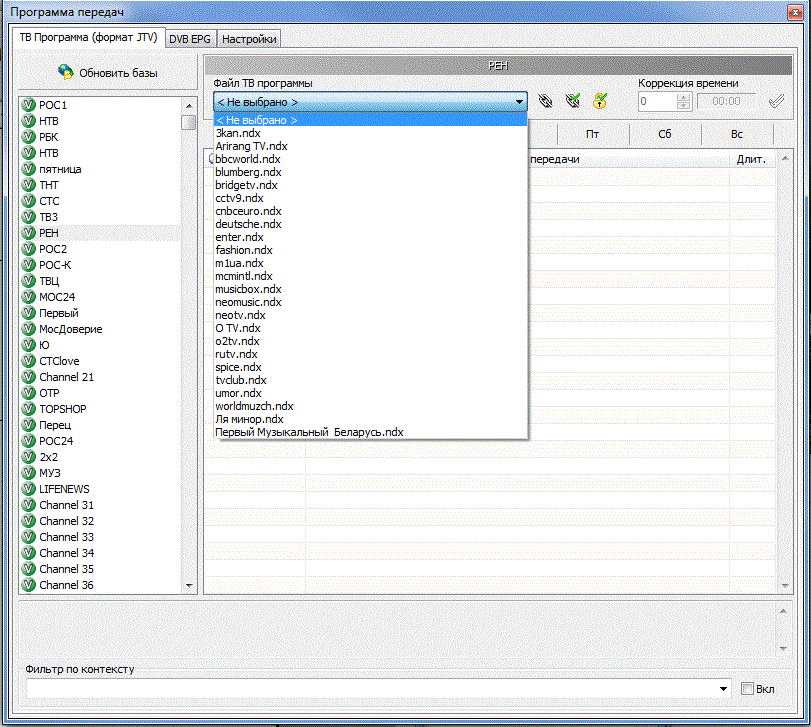Screen dimensions: 811x727
Task: Expand the Фильтр по контексту dropdown
Action: [724, 689]
